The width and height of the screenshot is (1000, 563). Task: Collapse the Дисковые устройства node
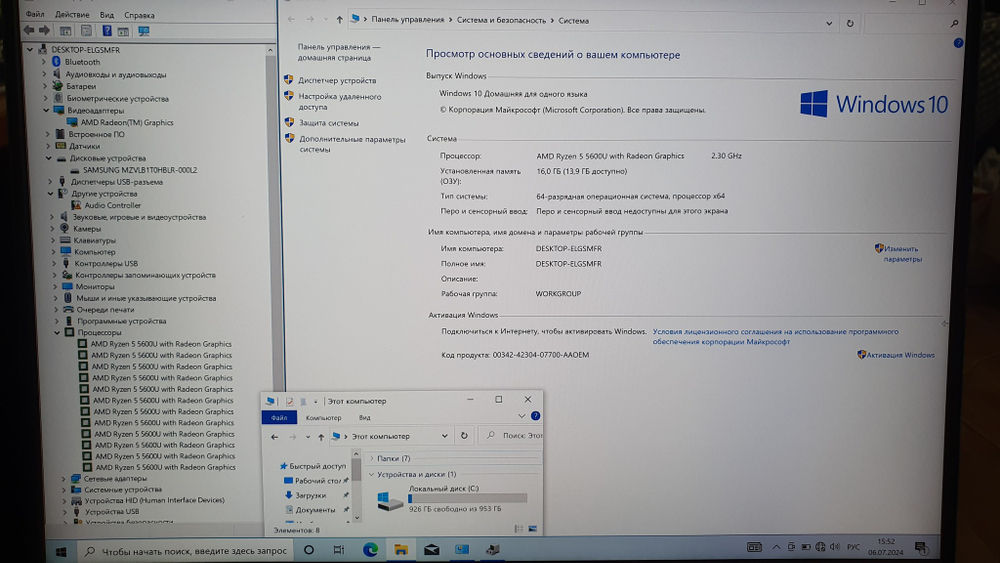tap(48, 158)
